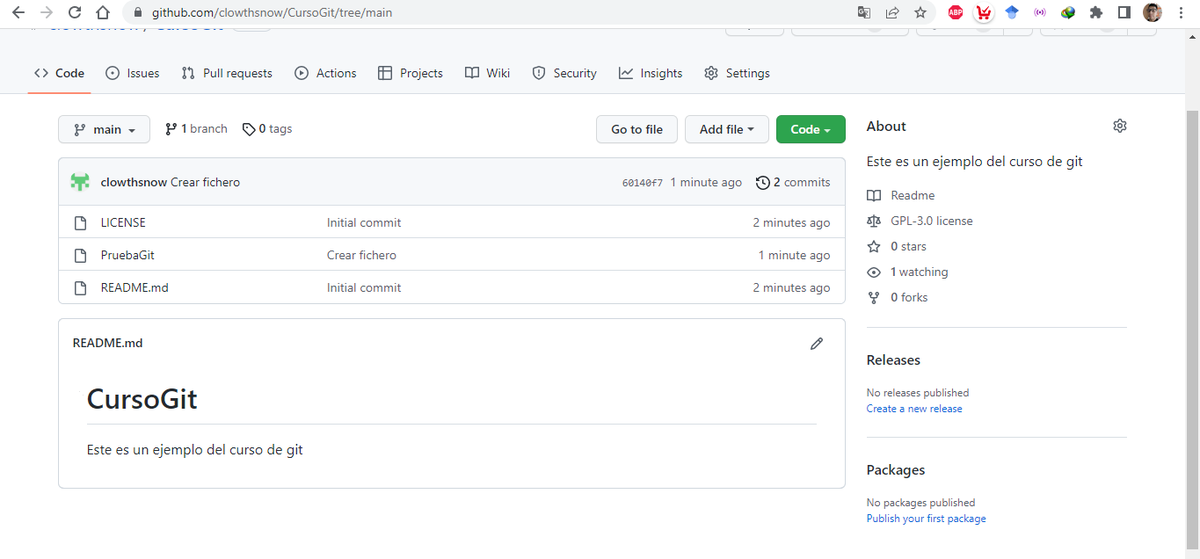
Task: Click the translate page icon in address bar
Action: [x=864, y=13]
